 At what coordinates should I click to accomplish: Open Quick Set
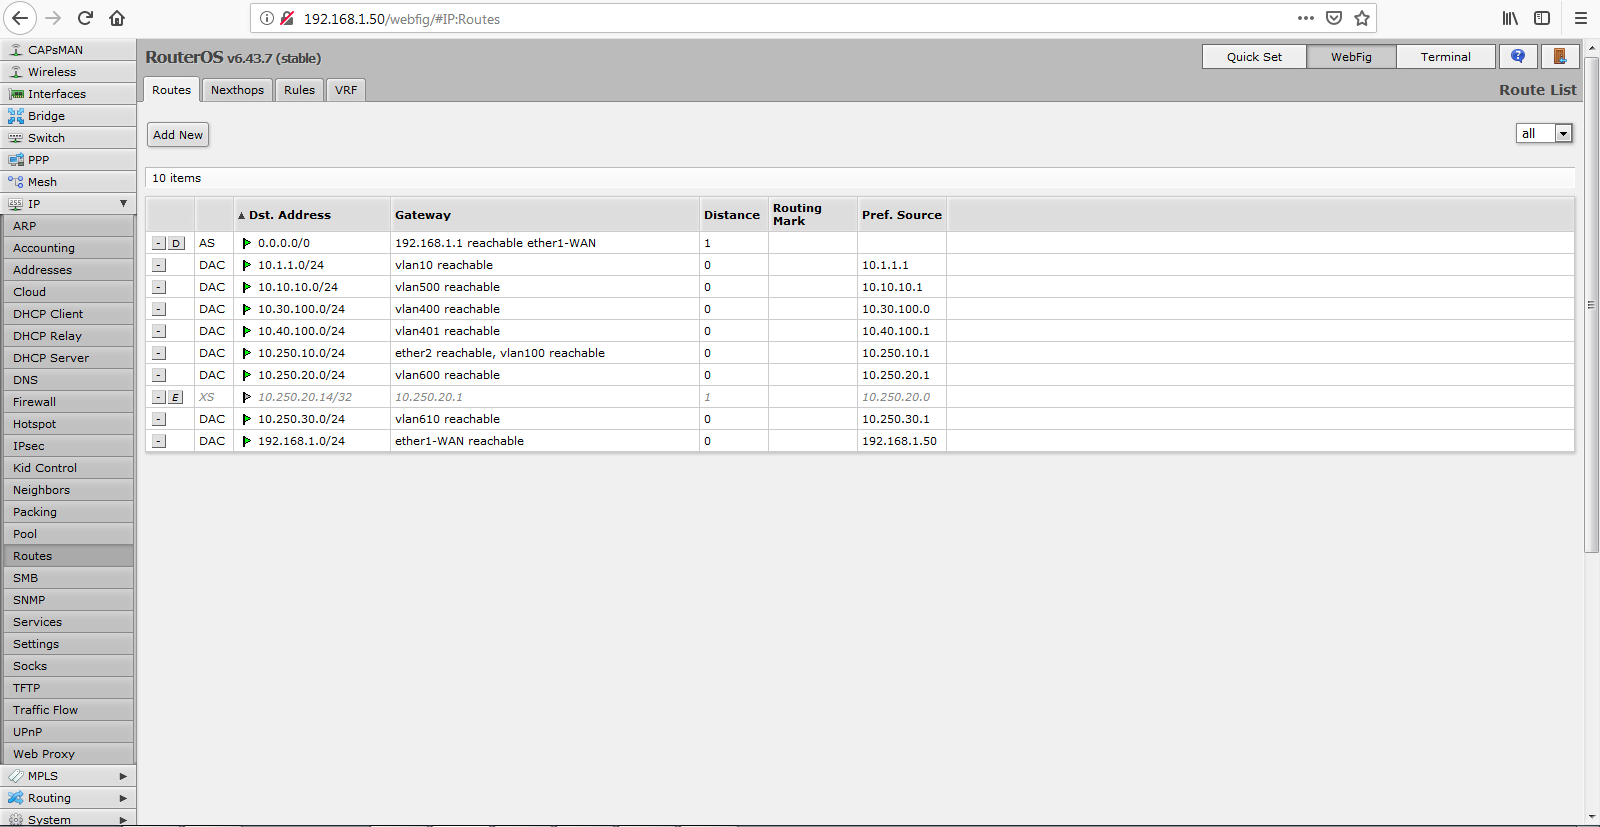point(1254,57)
